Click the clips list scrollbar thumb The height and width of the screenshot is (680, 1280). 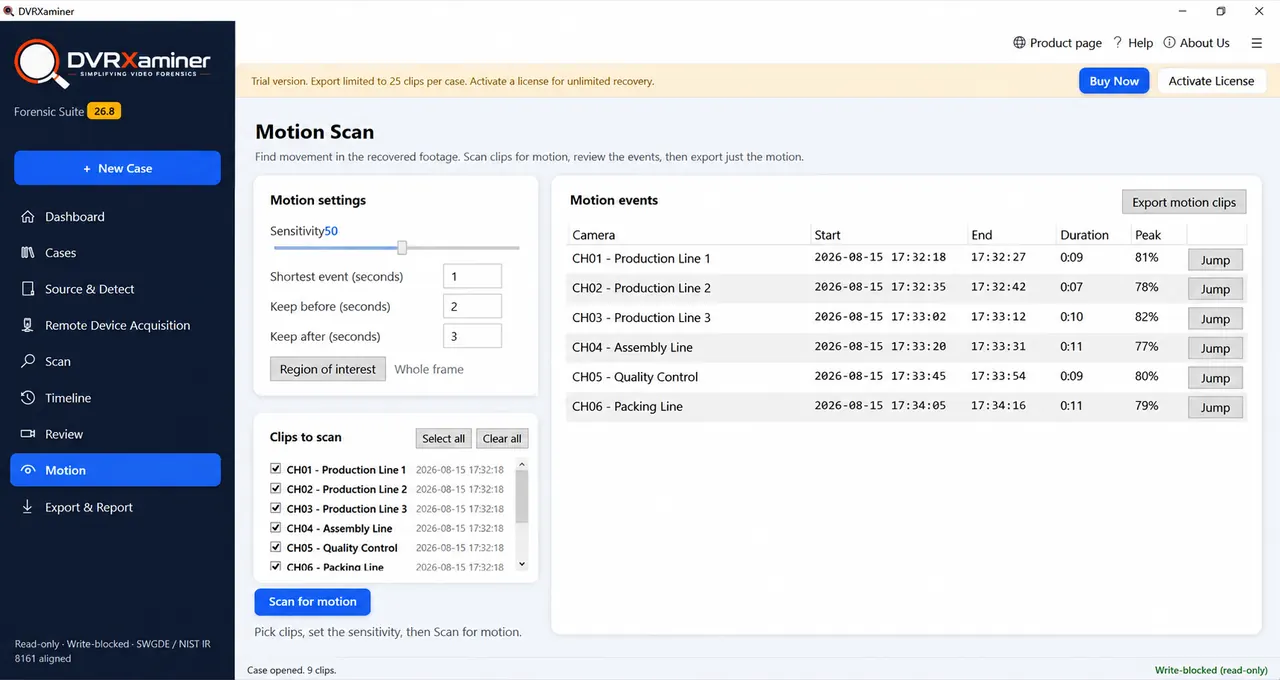(x=521, y=497)
